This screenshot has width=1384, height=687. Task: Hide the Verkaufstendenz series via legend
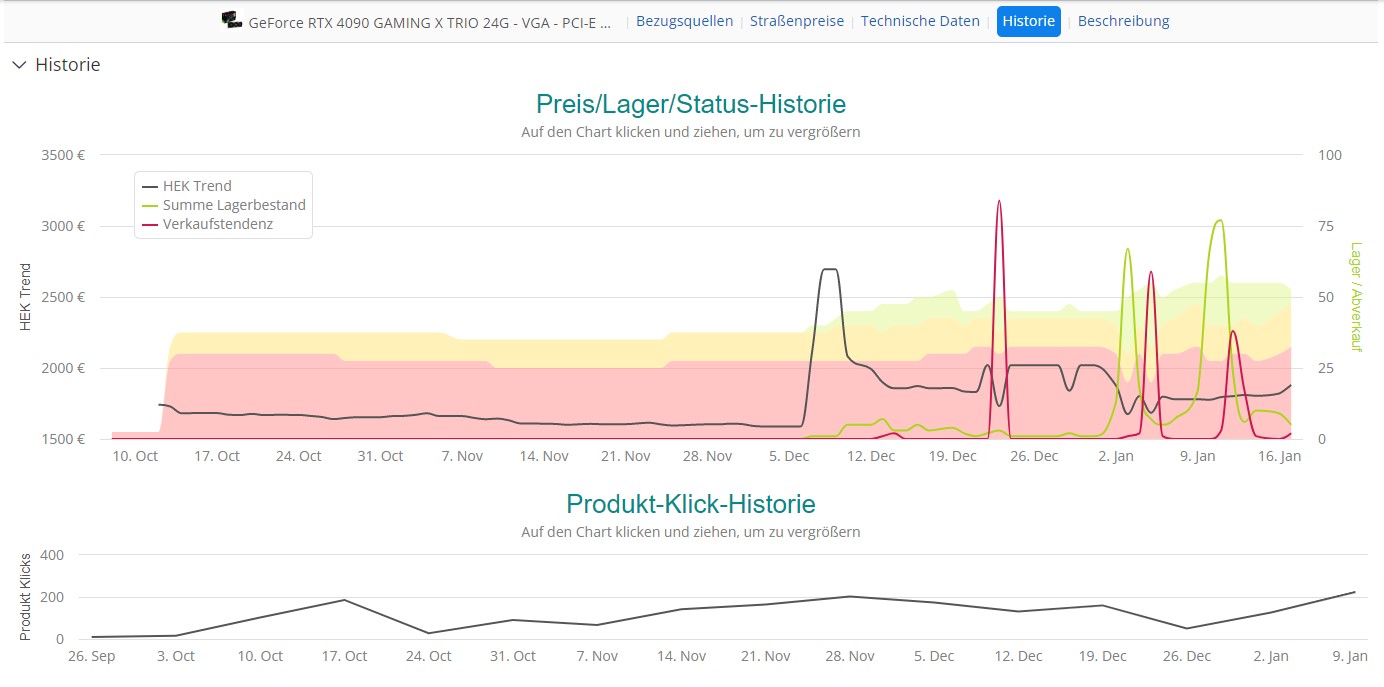pos(217,224)
